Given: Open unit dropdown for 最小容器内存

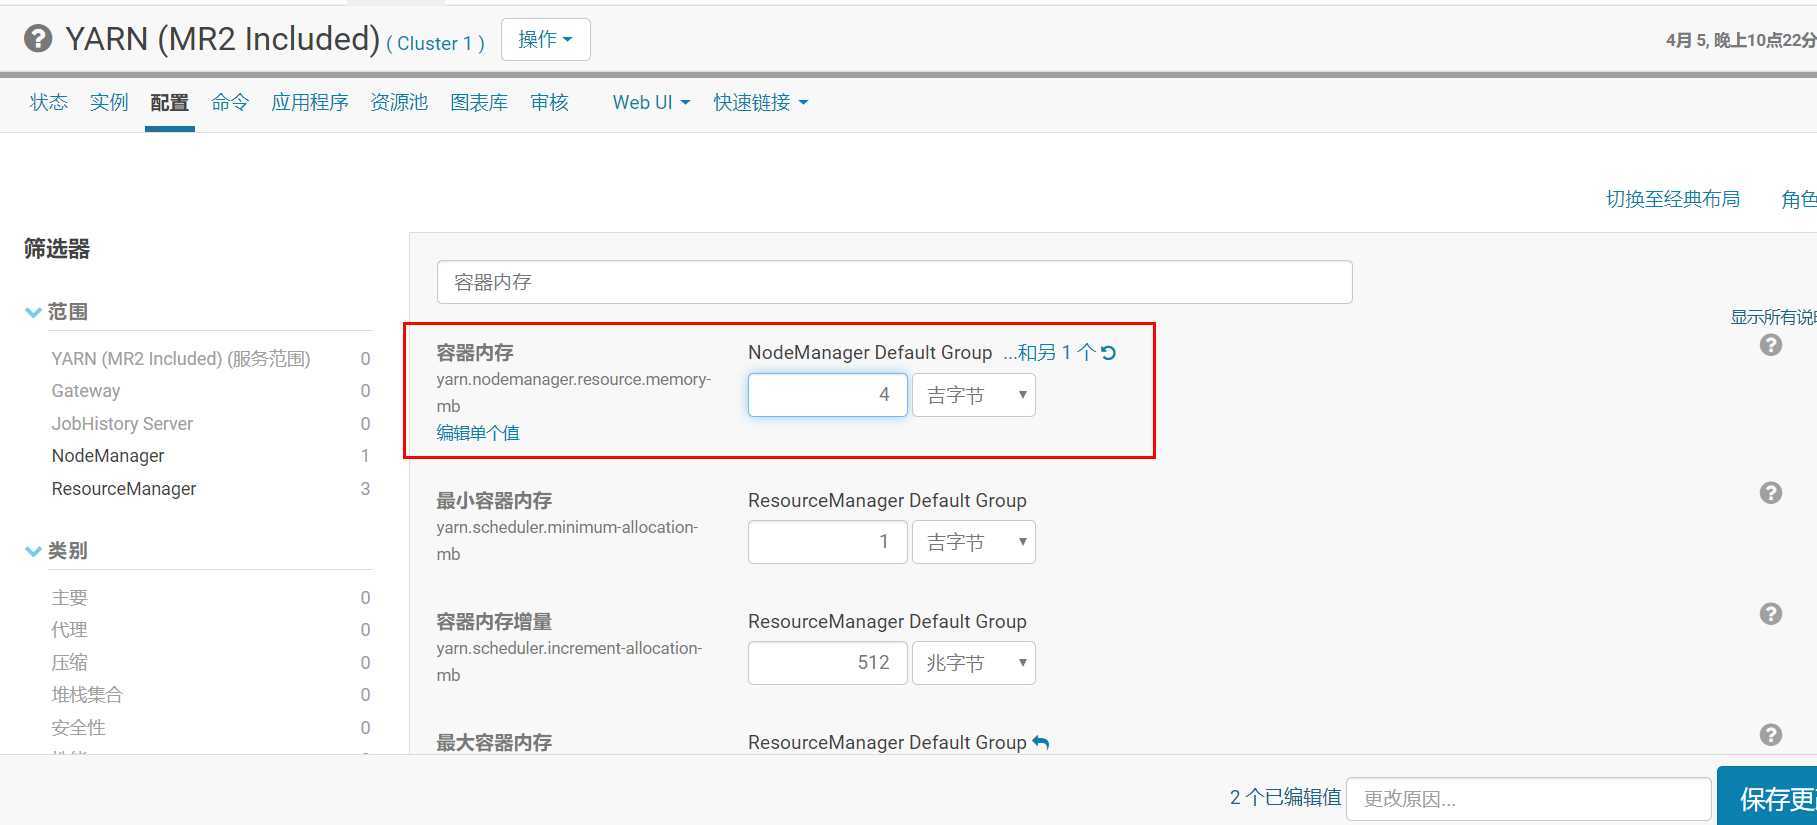Looking at the screenshot, I should (974, 542).
